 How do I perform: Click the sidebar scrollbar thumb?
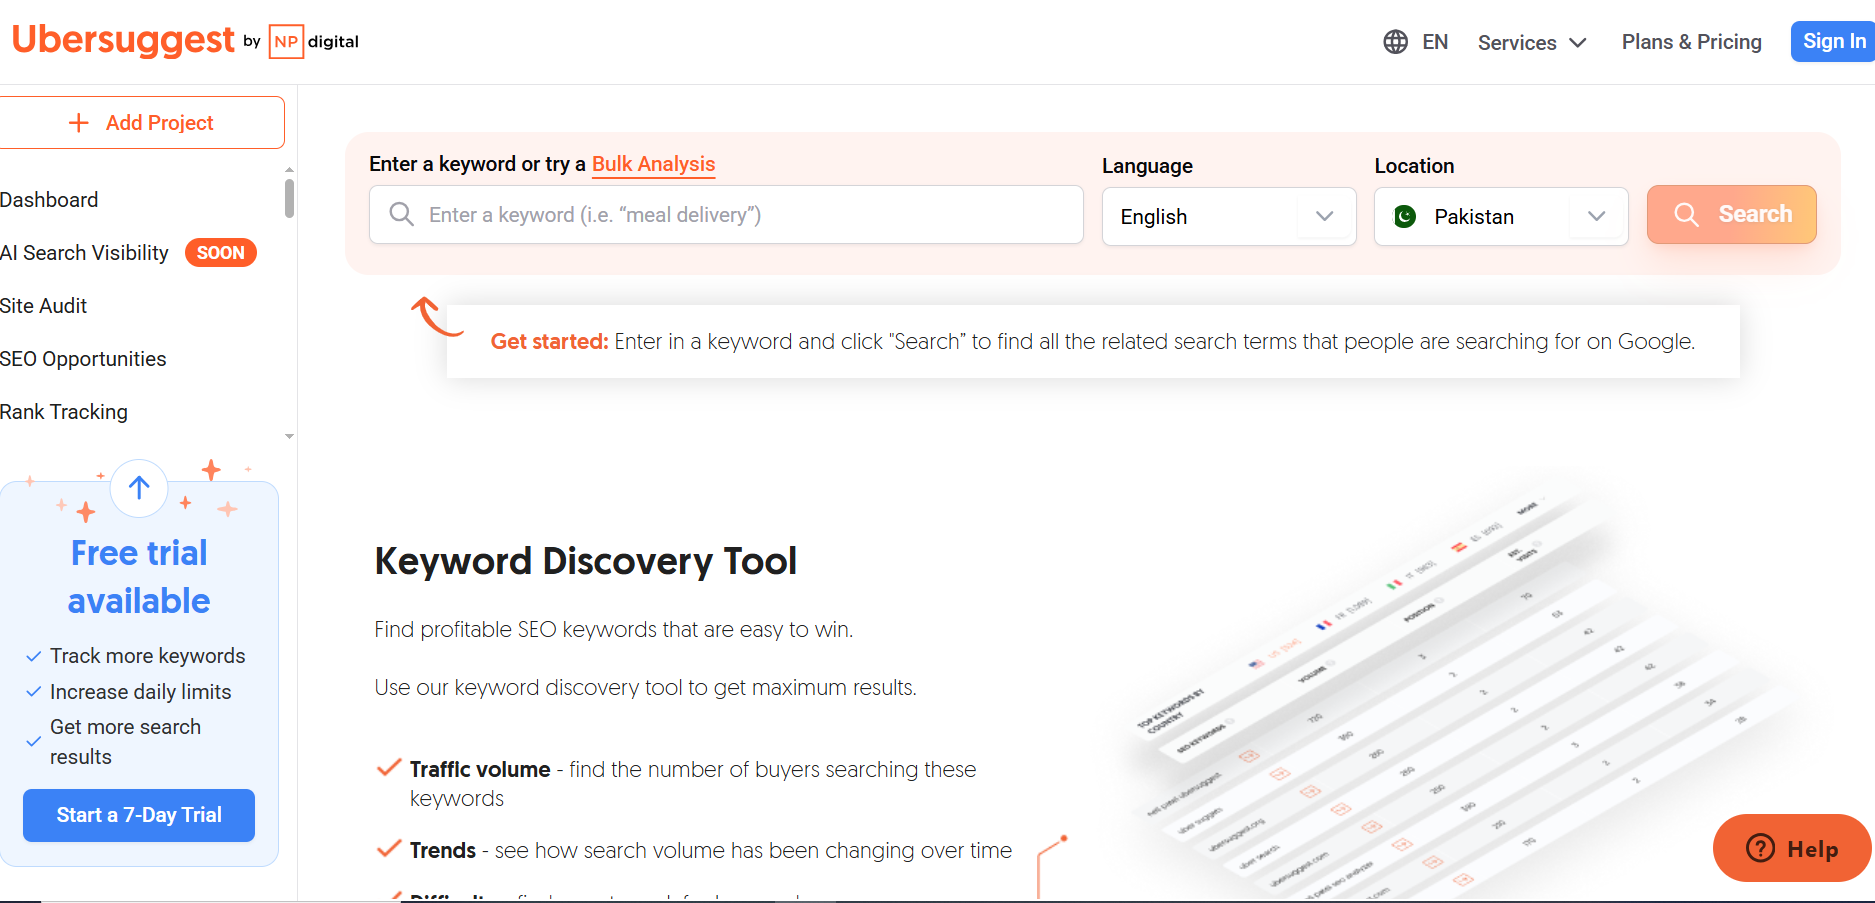(x=289, y=198)
